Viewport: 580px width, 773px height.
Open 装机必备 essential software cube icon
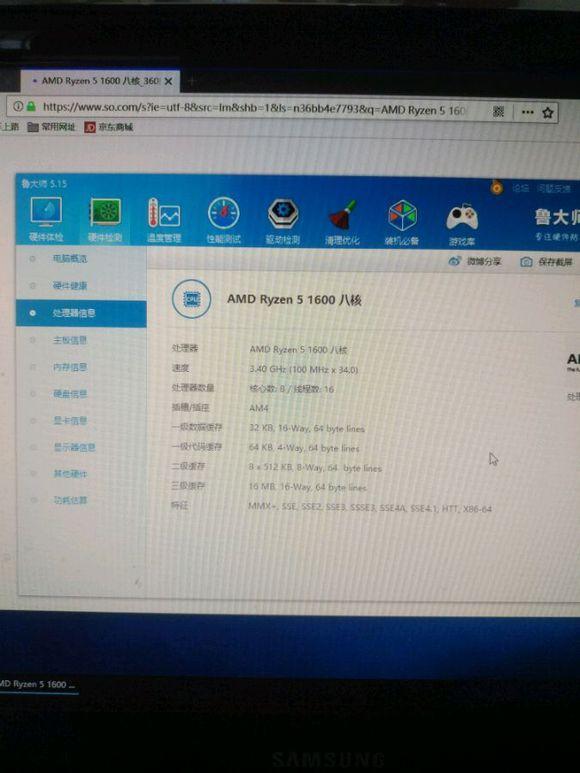(402, 222)
